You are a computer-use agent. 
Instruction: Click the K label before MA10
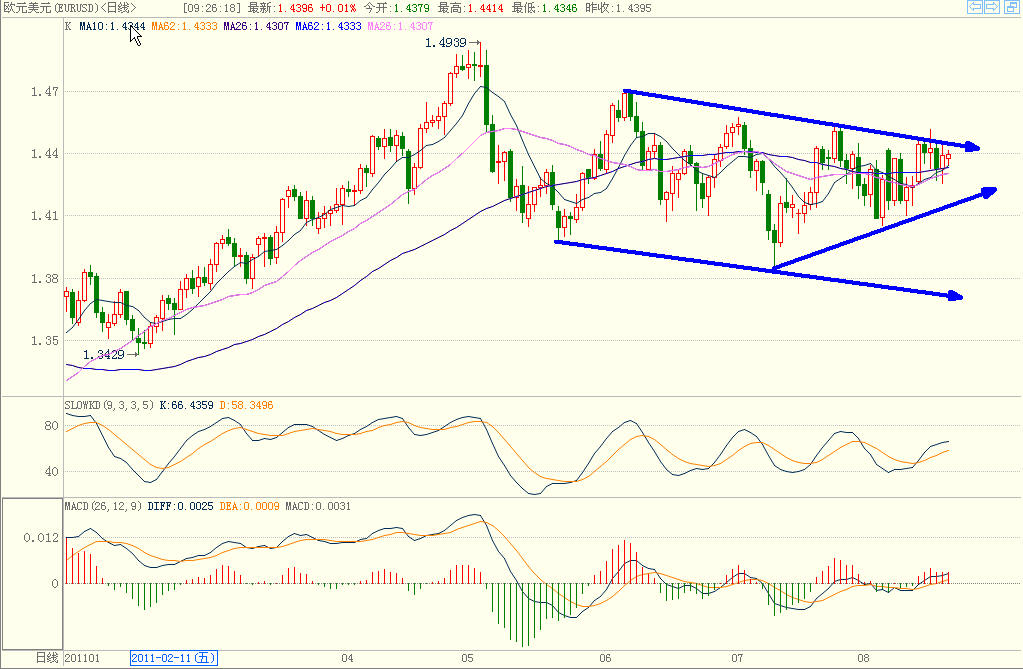click(x=69, y=26)
